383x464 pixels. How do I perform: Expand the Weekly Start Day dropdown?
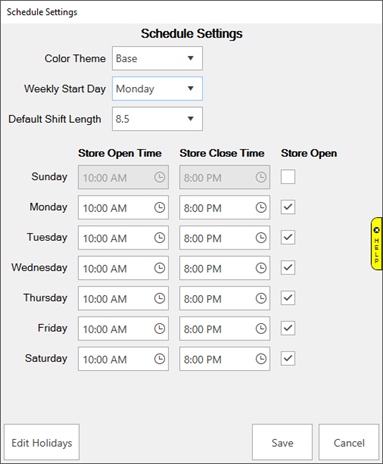157,89
